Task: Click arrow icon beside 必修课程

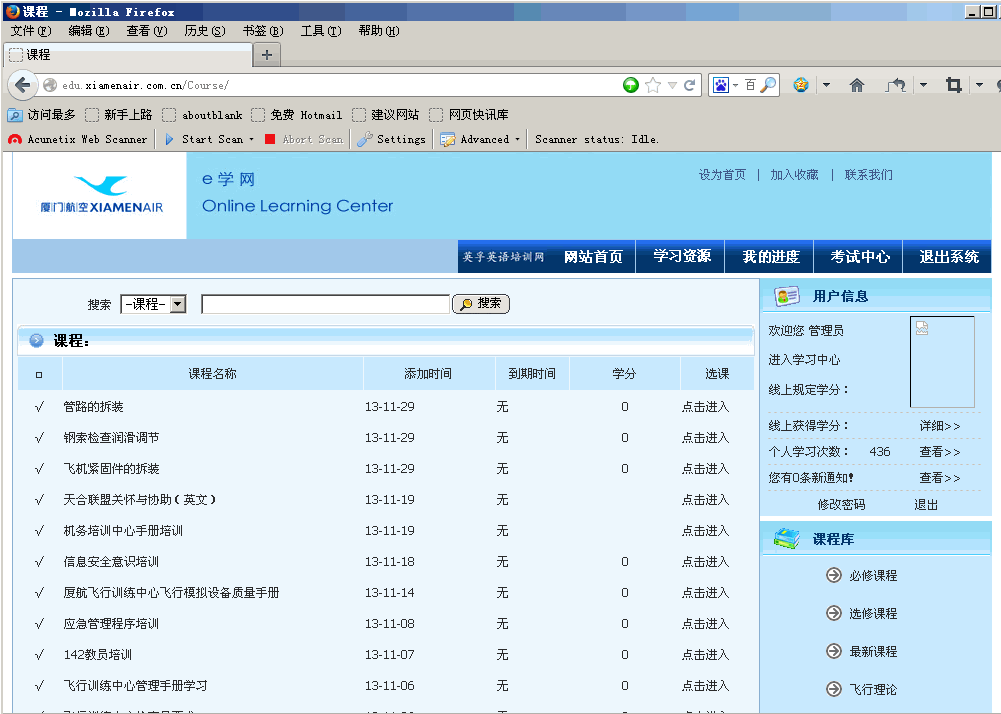Action: (x=834, y=575)
